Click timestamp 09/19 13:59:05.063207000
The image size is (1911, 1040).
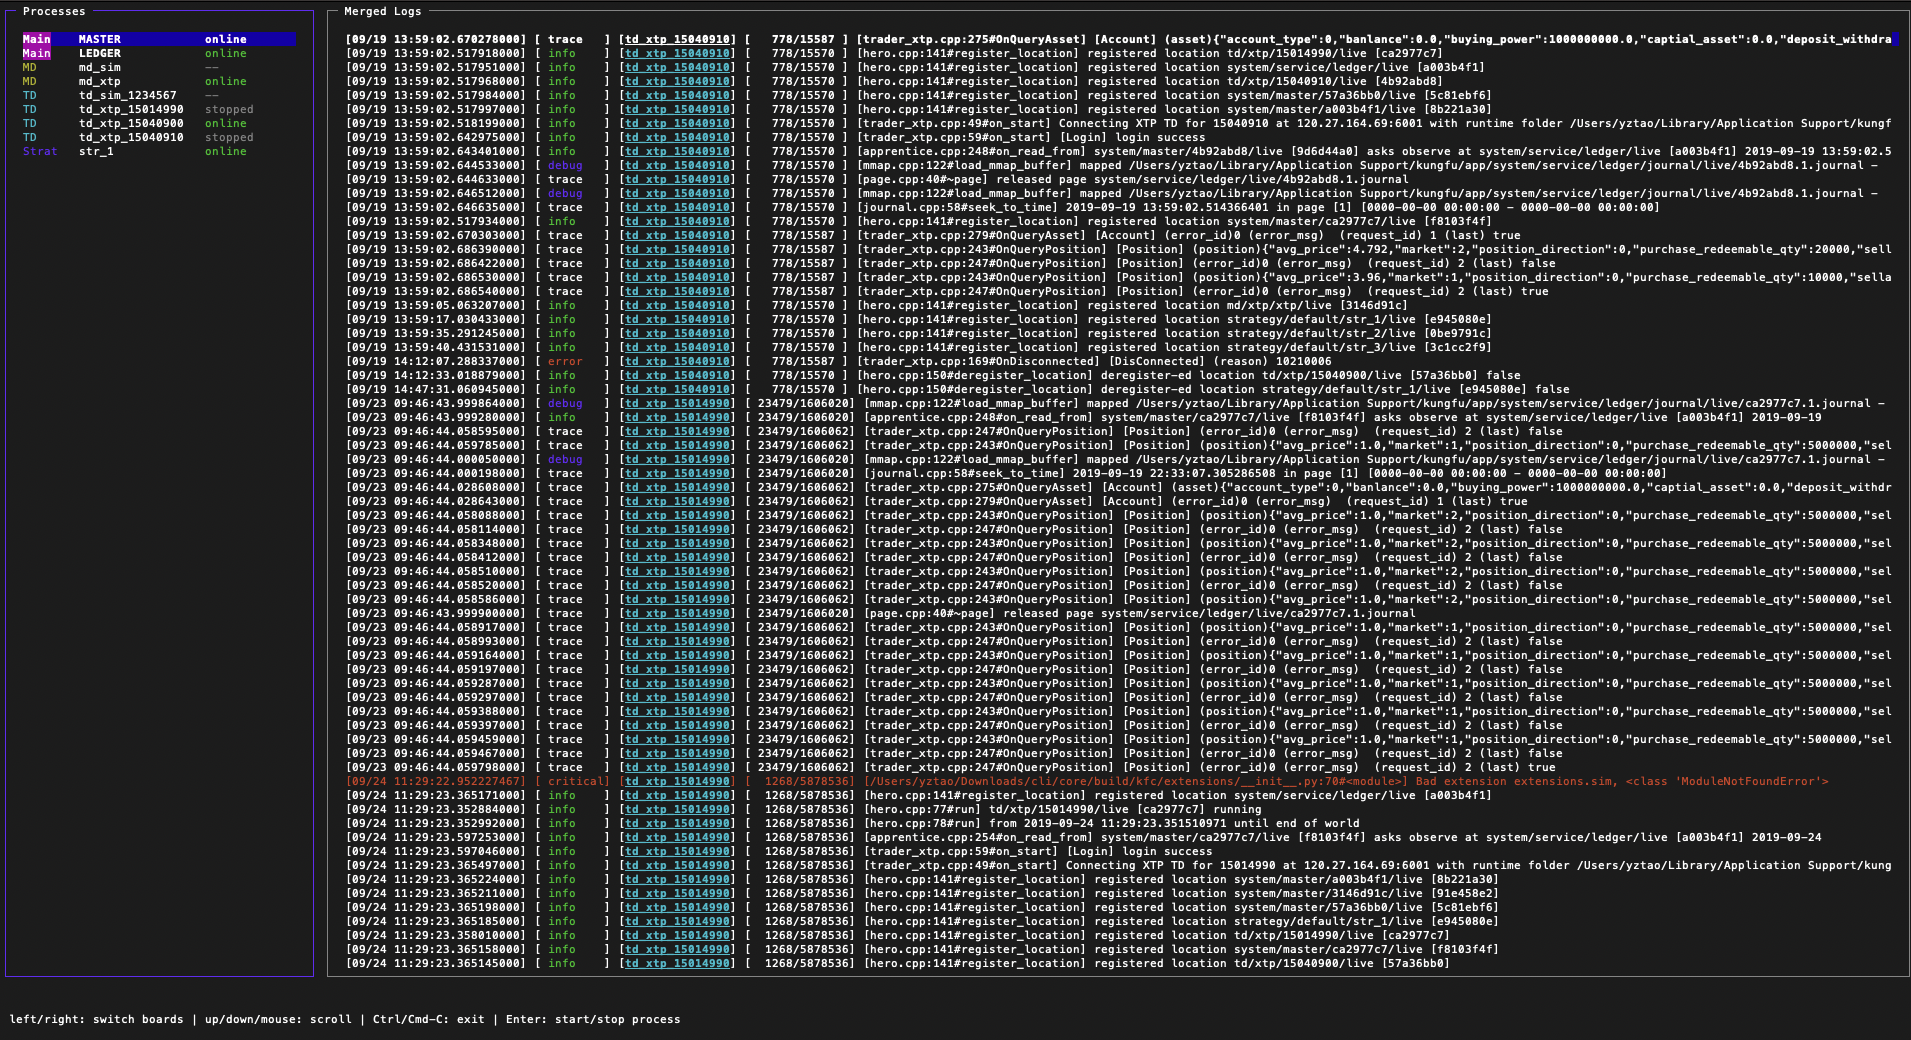coord(435,305)
